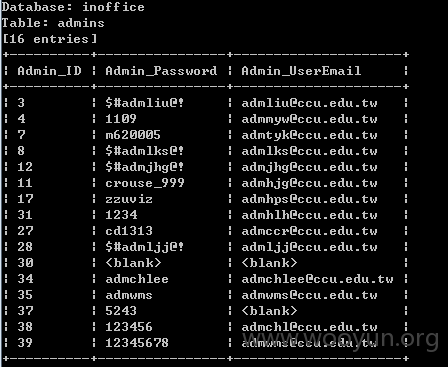Click the 'Table: admins' line

(x=53, y=23)
